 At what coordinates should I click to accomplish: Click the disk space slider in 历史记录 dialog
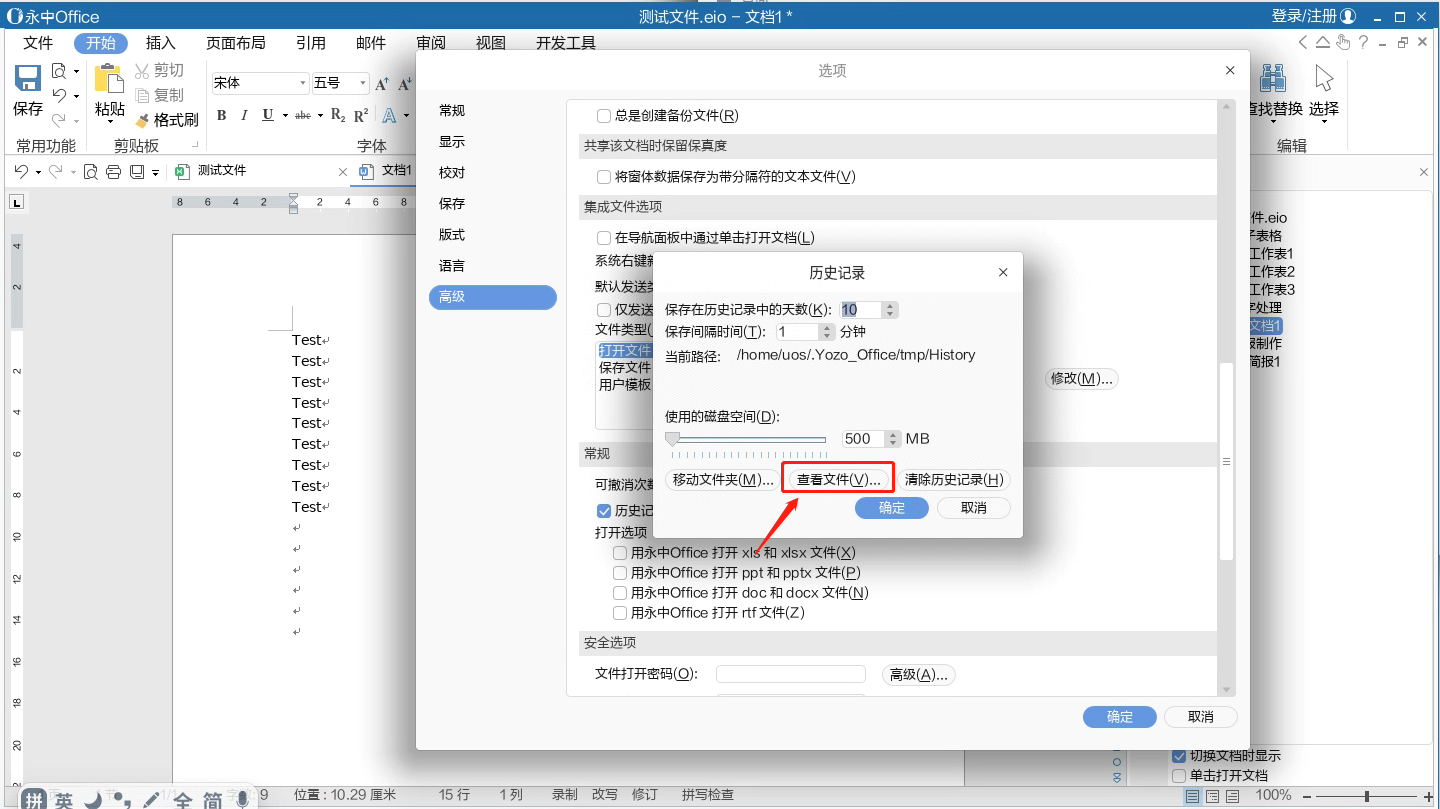coord(746,439)
